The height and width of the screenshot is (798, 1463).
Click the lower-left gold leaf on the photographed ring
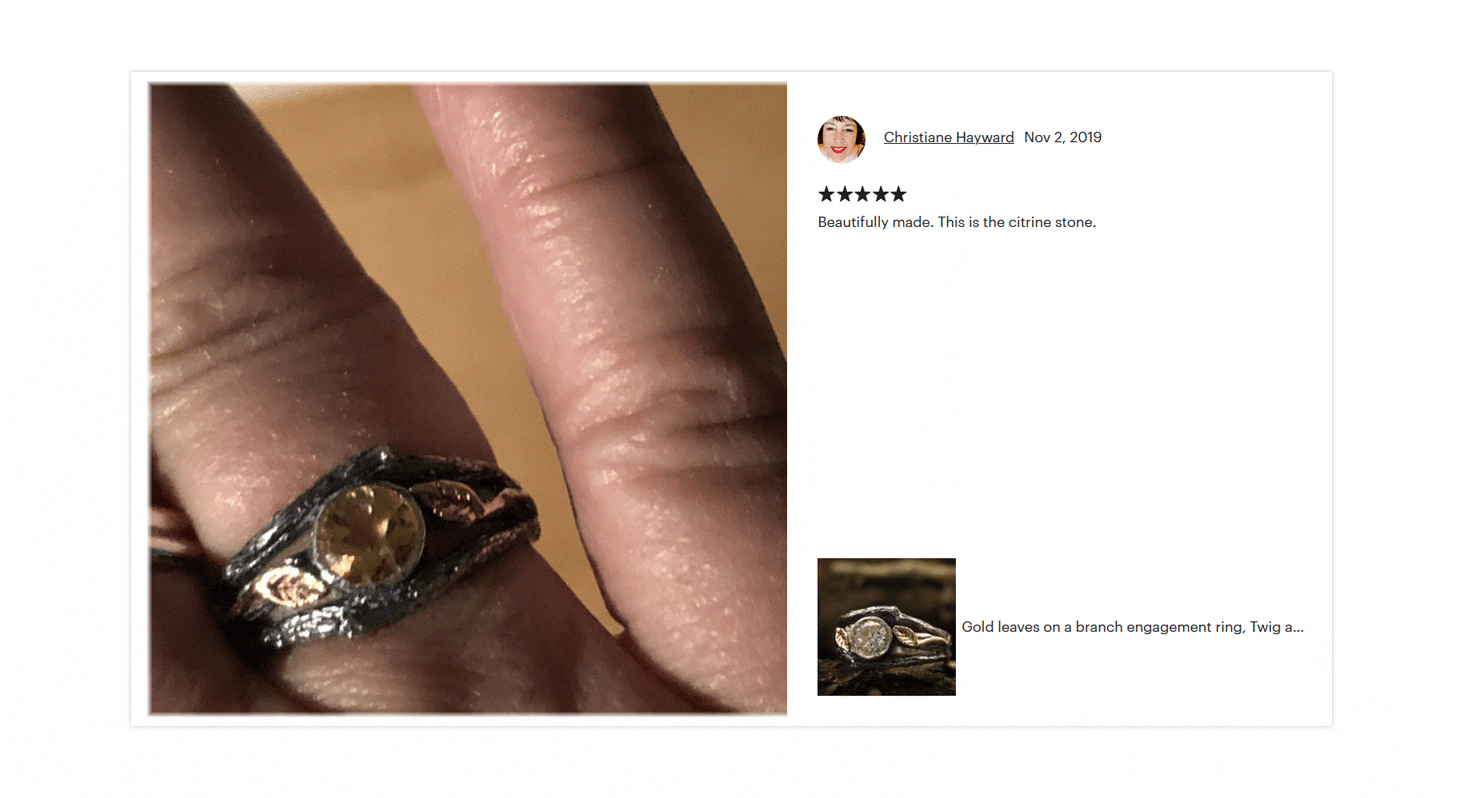tap(287, 592)
